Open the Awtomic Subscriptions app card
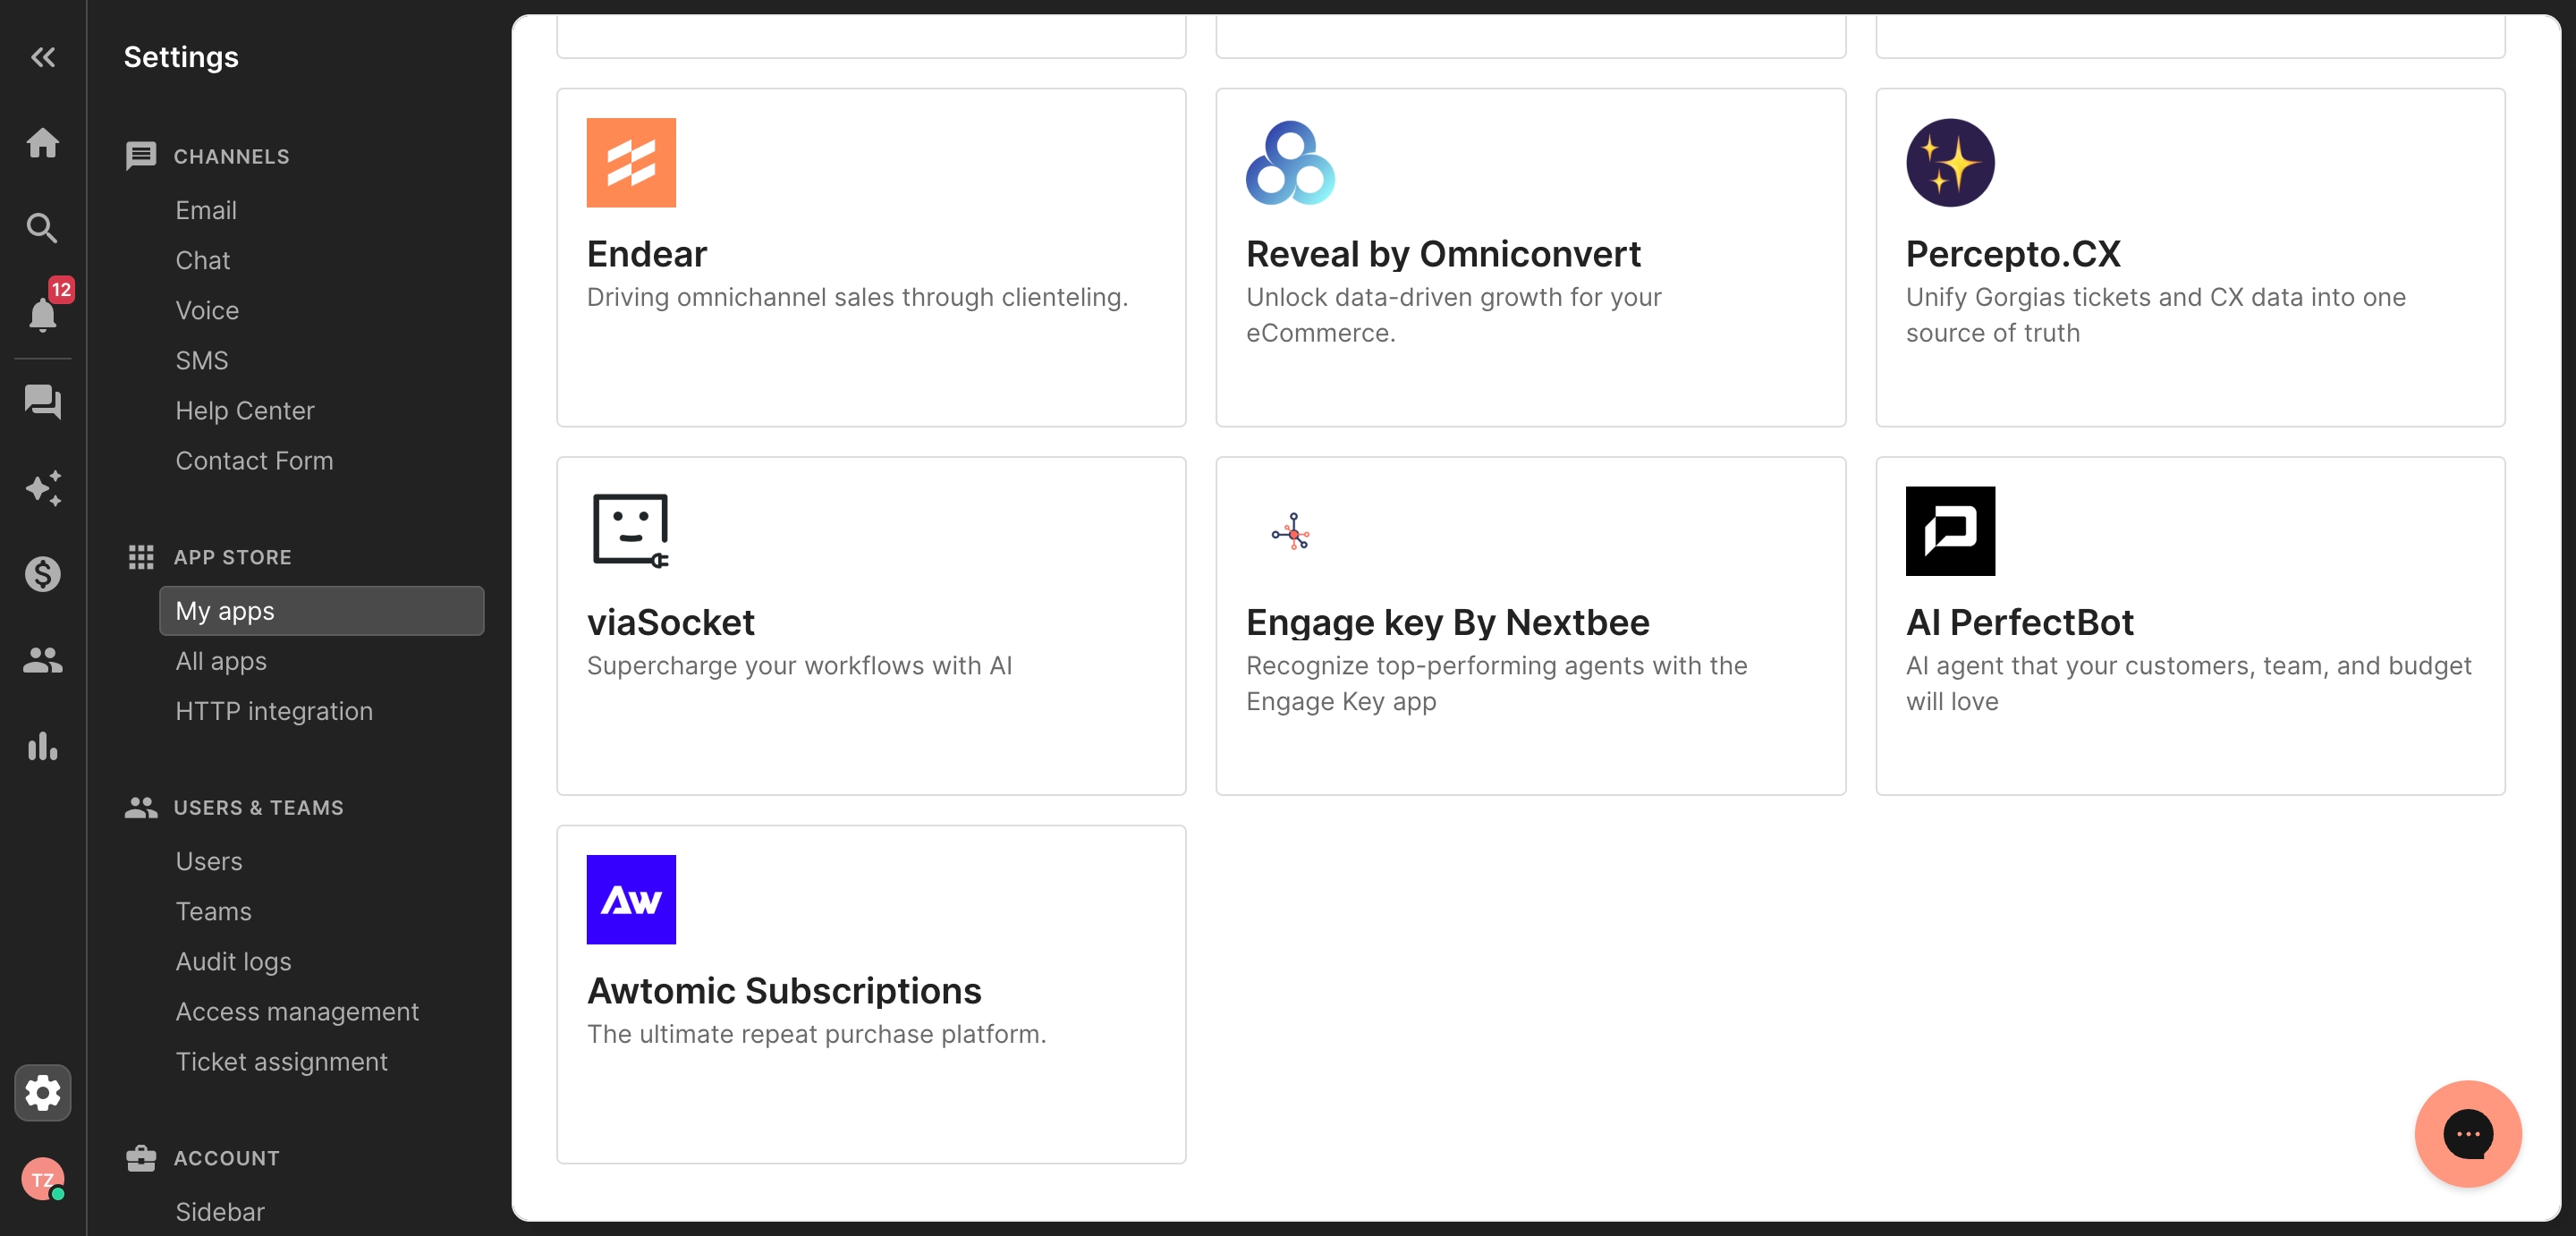The width and height of the screenshot is (2576, 1236). [871, 994]
